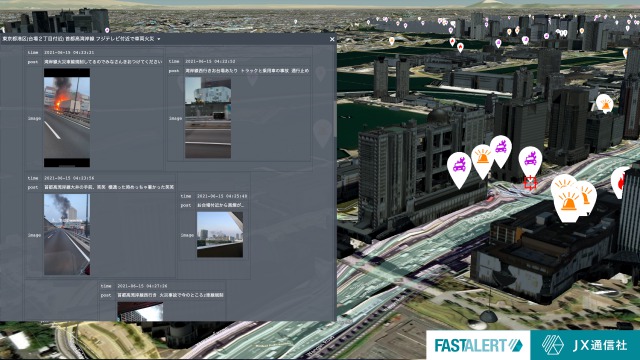Click the FASTALERT logo
The width and height of the screenshot is (640, 360).
coord(478,345)
